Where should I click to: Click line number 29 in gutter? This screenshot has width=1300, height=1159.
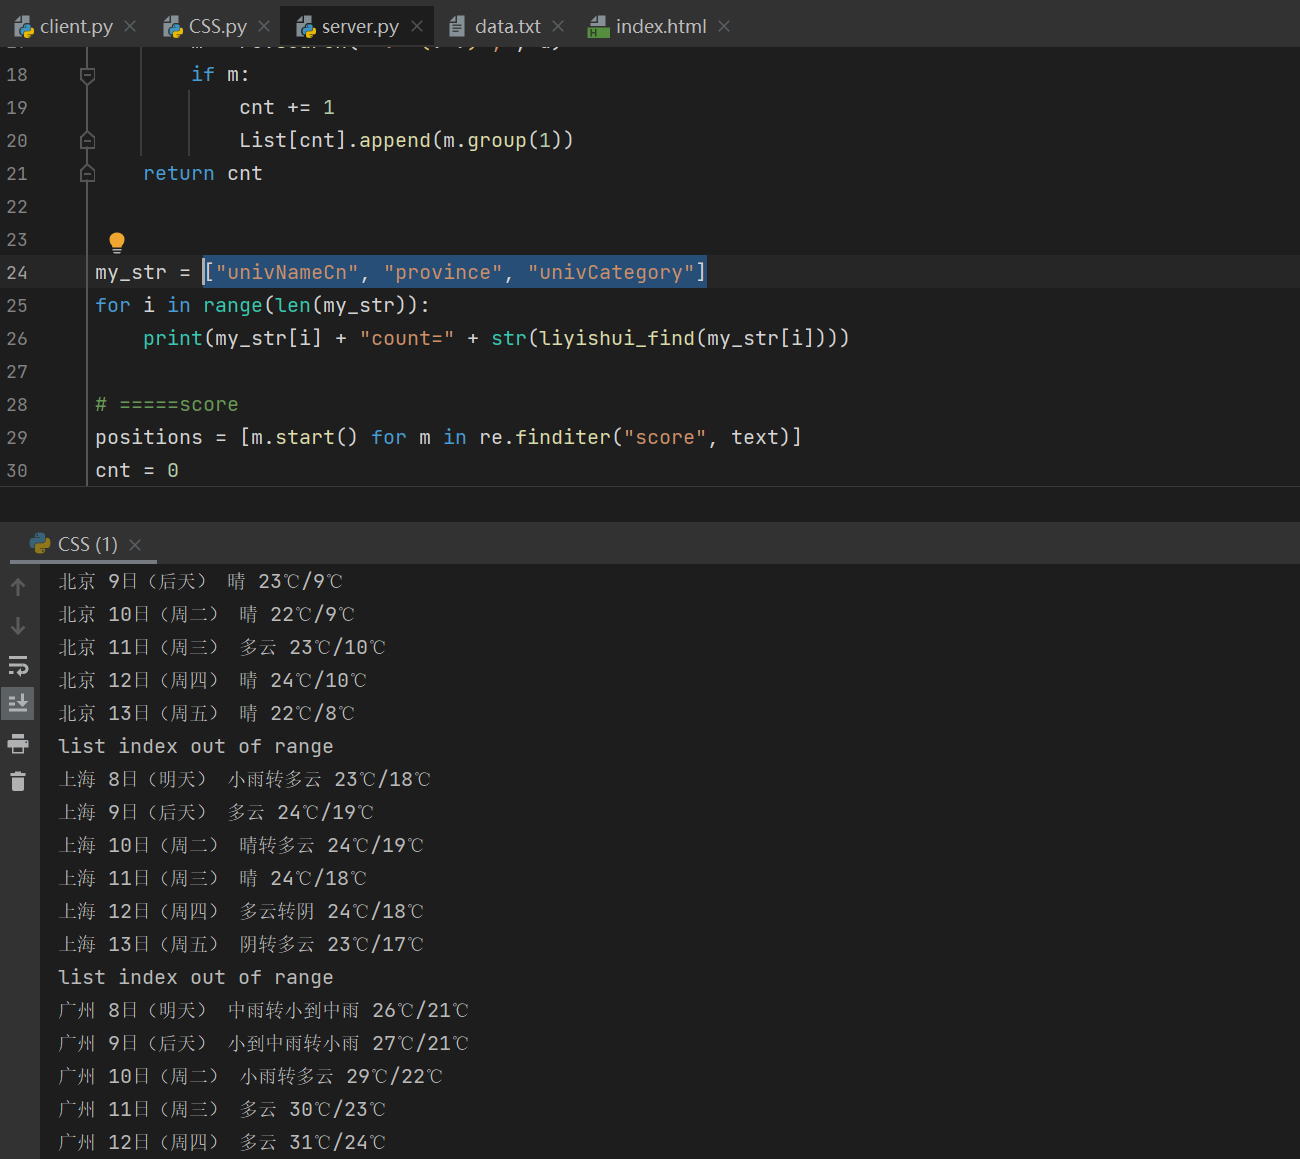pos(17,438)
